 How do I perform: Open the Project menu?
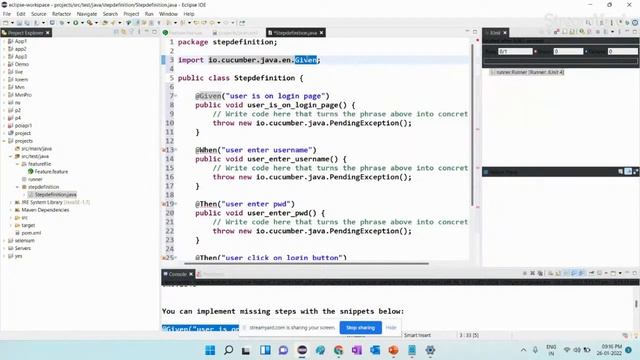tap(131, 14)
